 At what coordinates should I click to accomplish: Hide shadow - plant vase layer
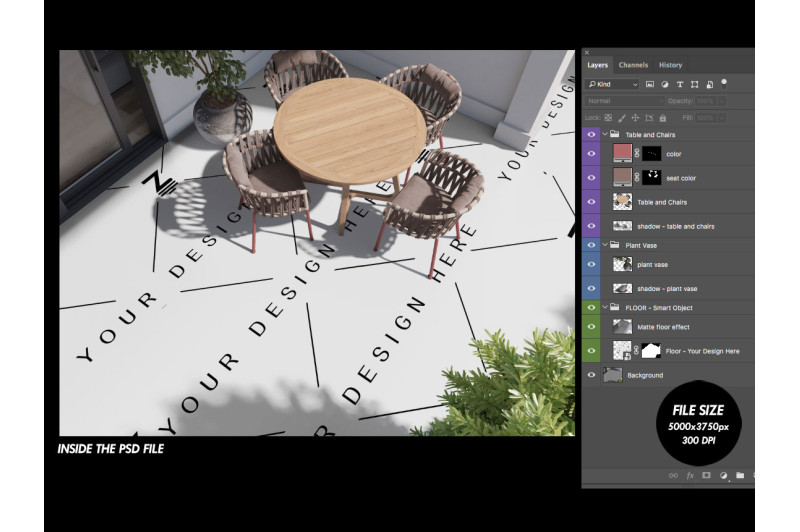(x=591, y=288)
